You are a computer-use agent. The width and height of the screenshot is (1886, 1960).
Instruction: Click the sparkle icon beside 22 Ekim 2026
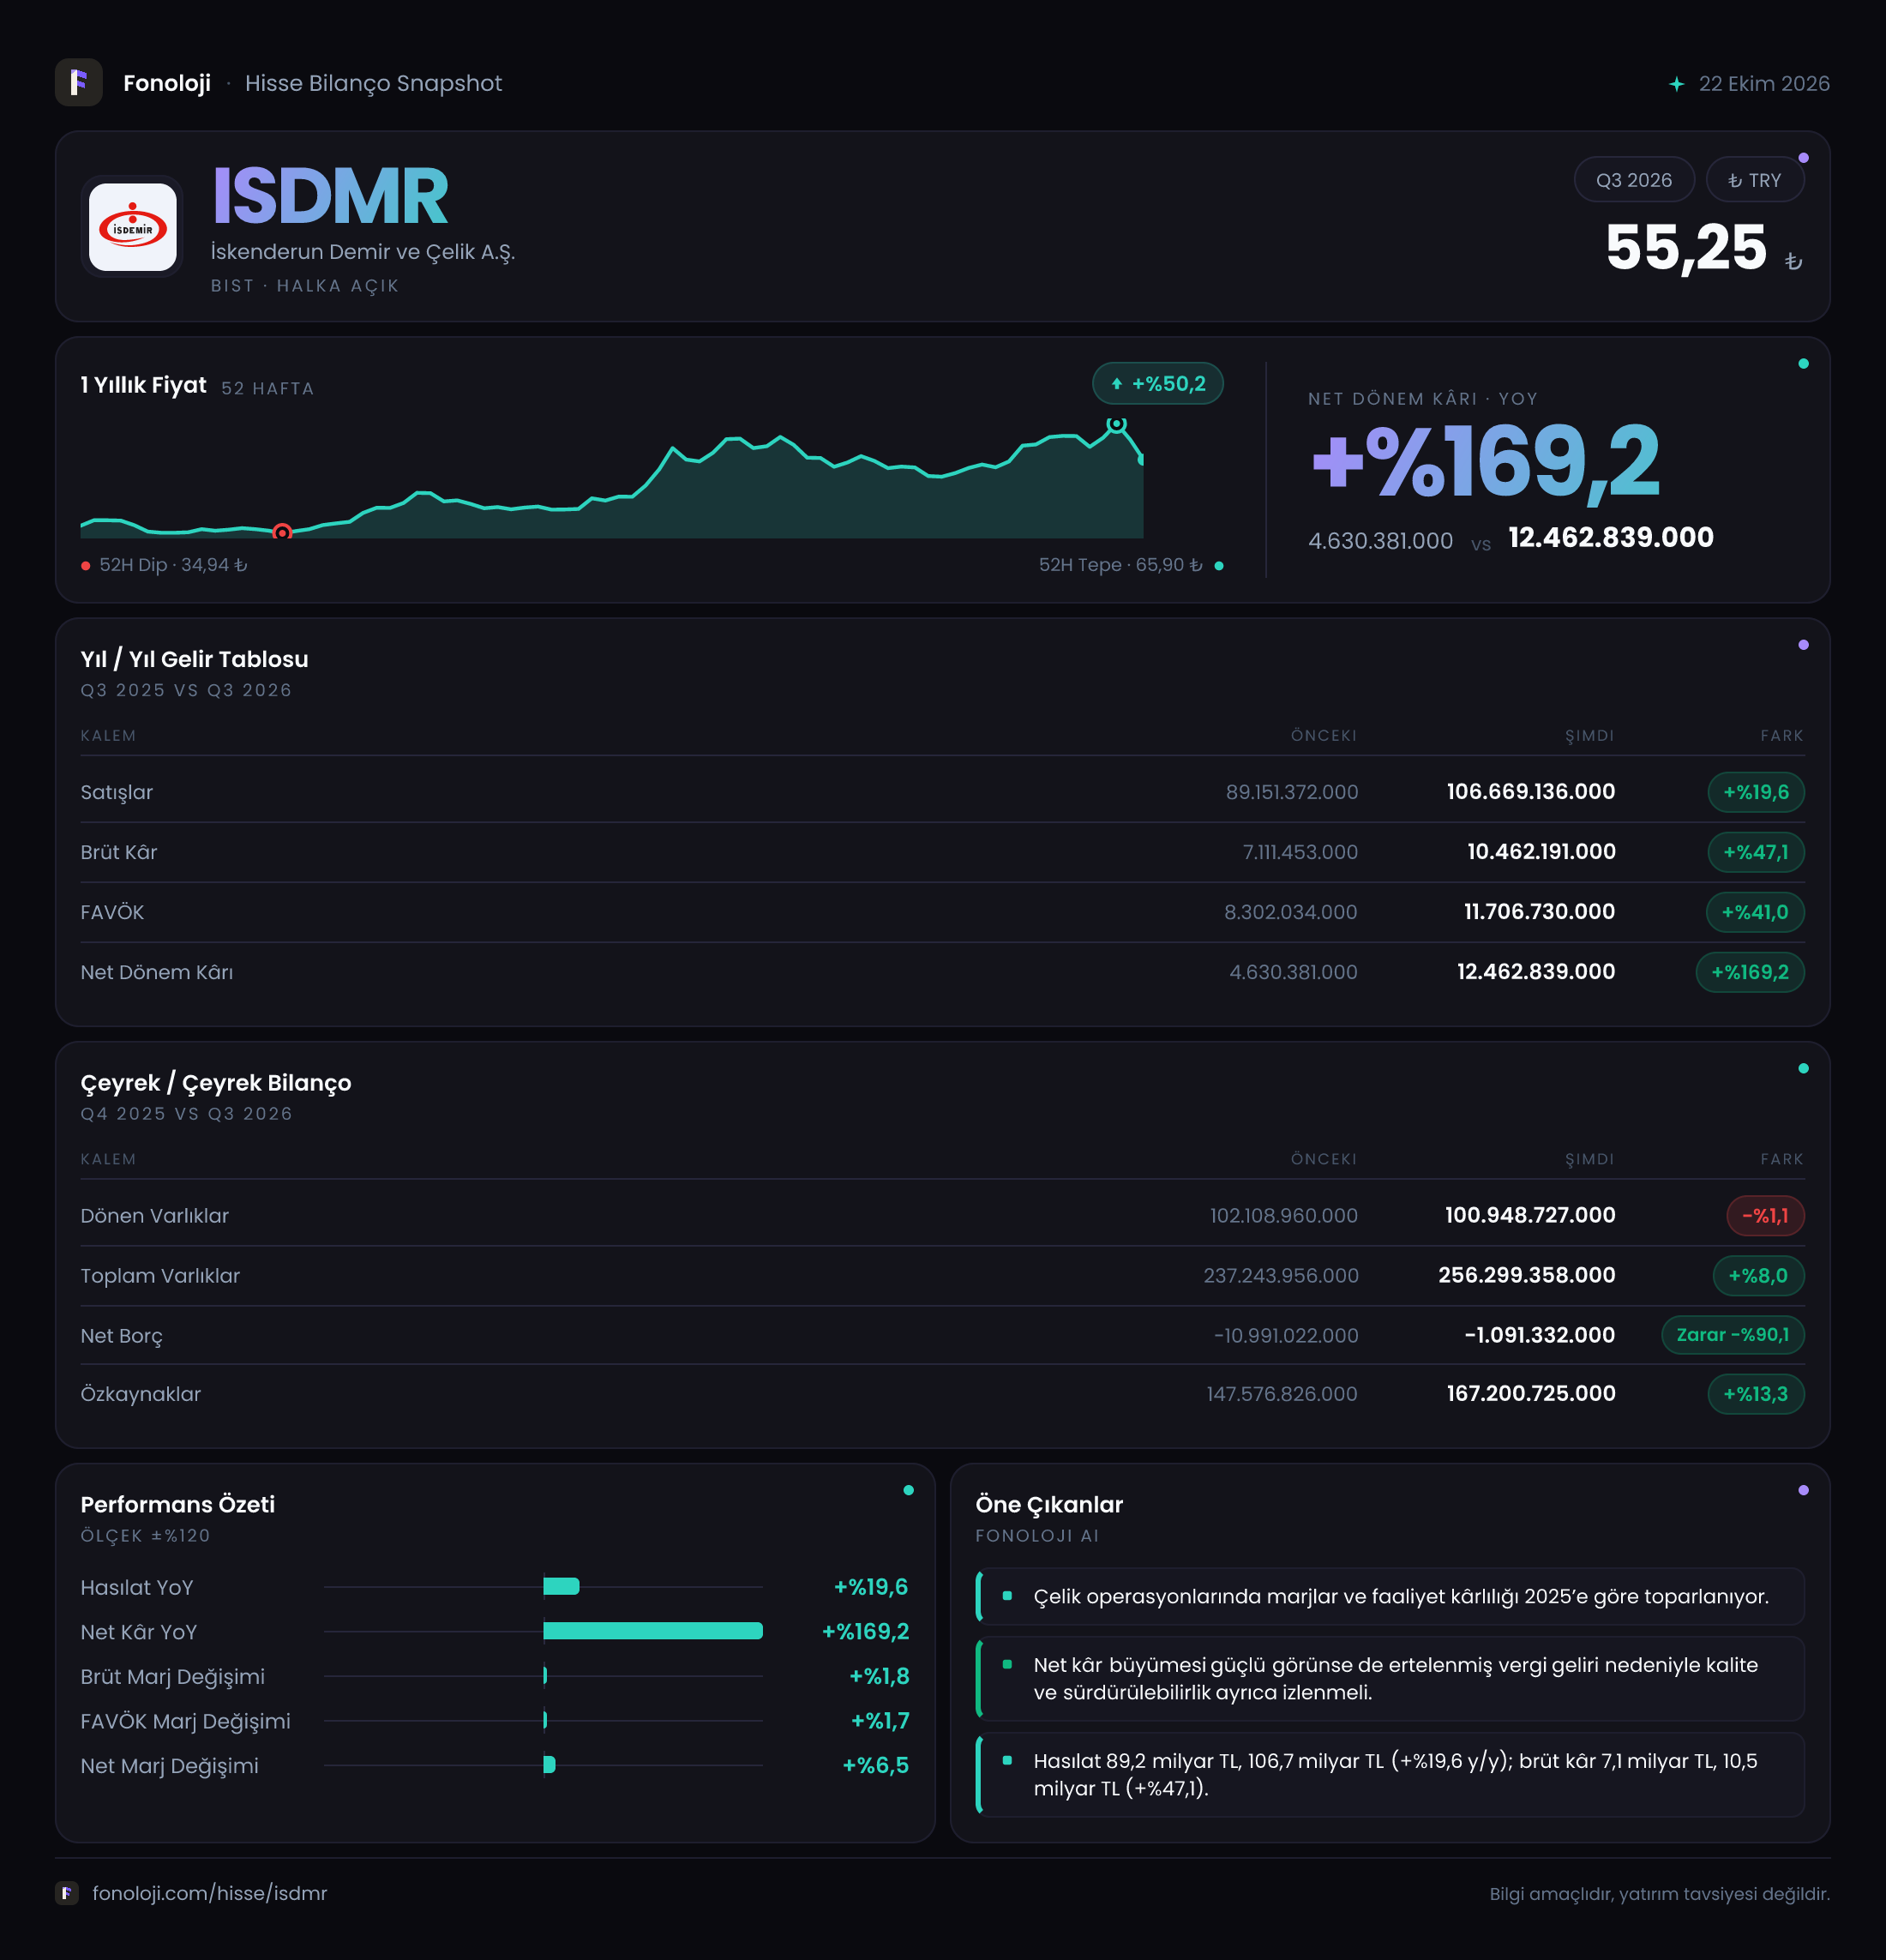coord(1676,84)
